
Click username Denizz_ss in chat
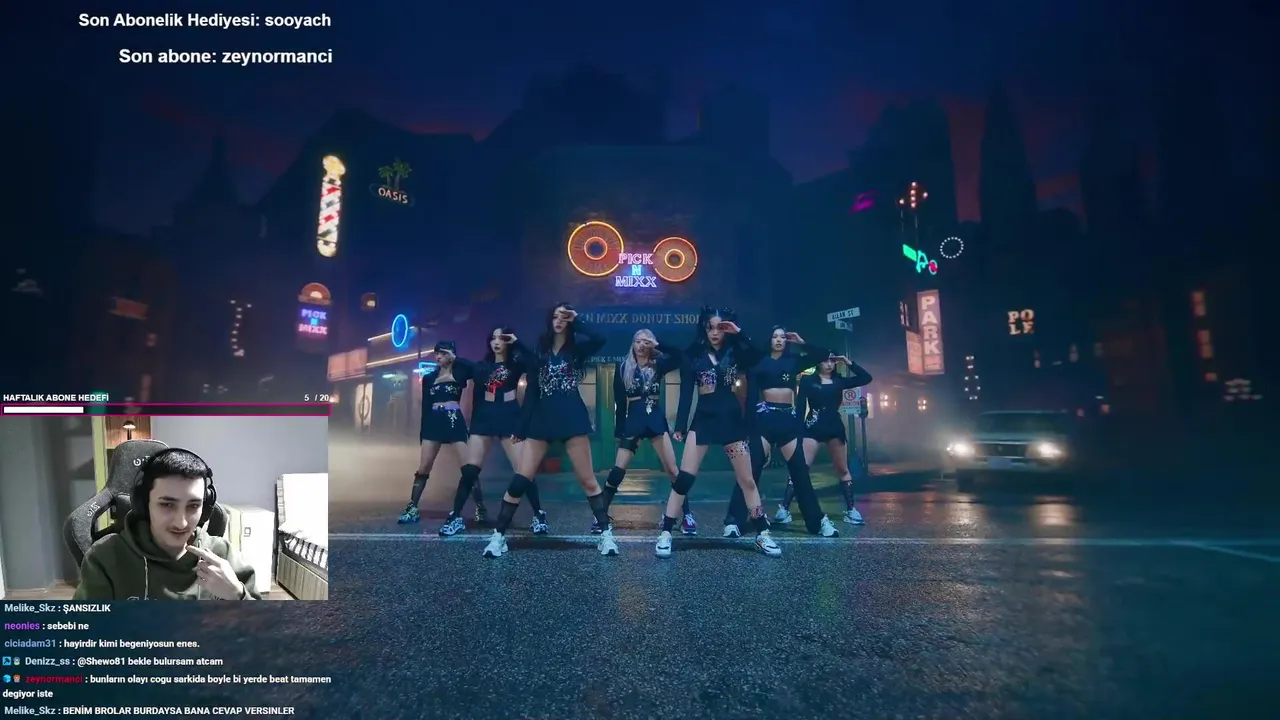[x=47, y=661]
